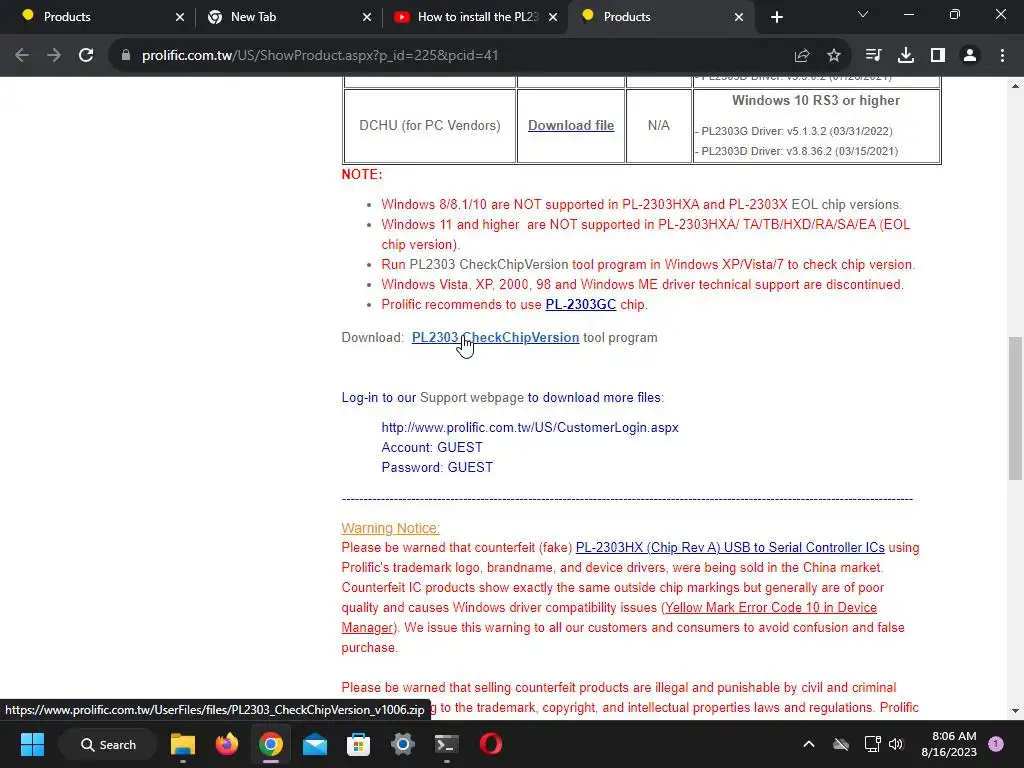
Task: Click the cloud sync tray icon
Action: [841, 744]
